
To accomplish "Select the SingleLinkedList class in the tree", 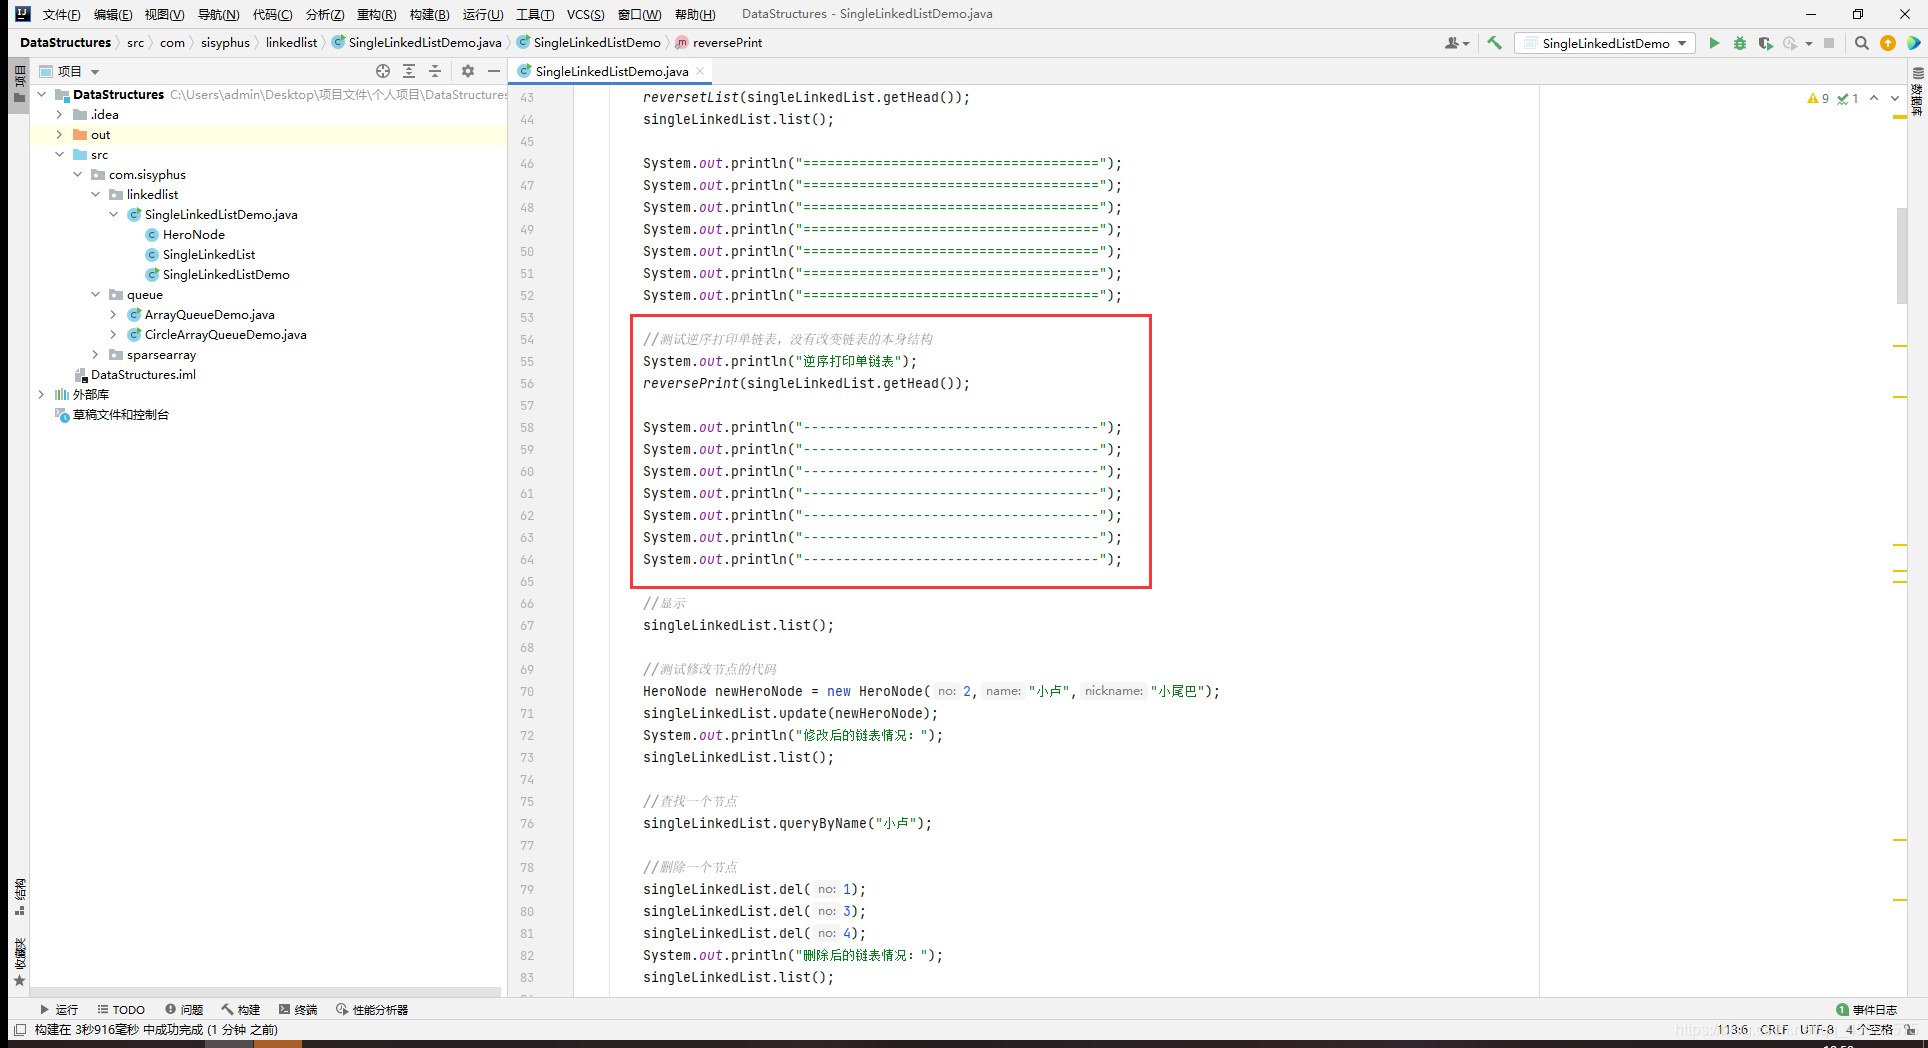I will (208, 254).
